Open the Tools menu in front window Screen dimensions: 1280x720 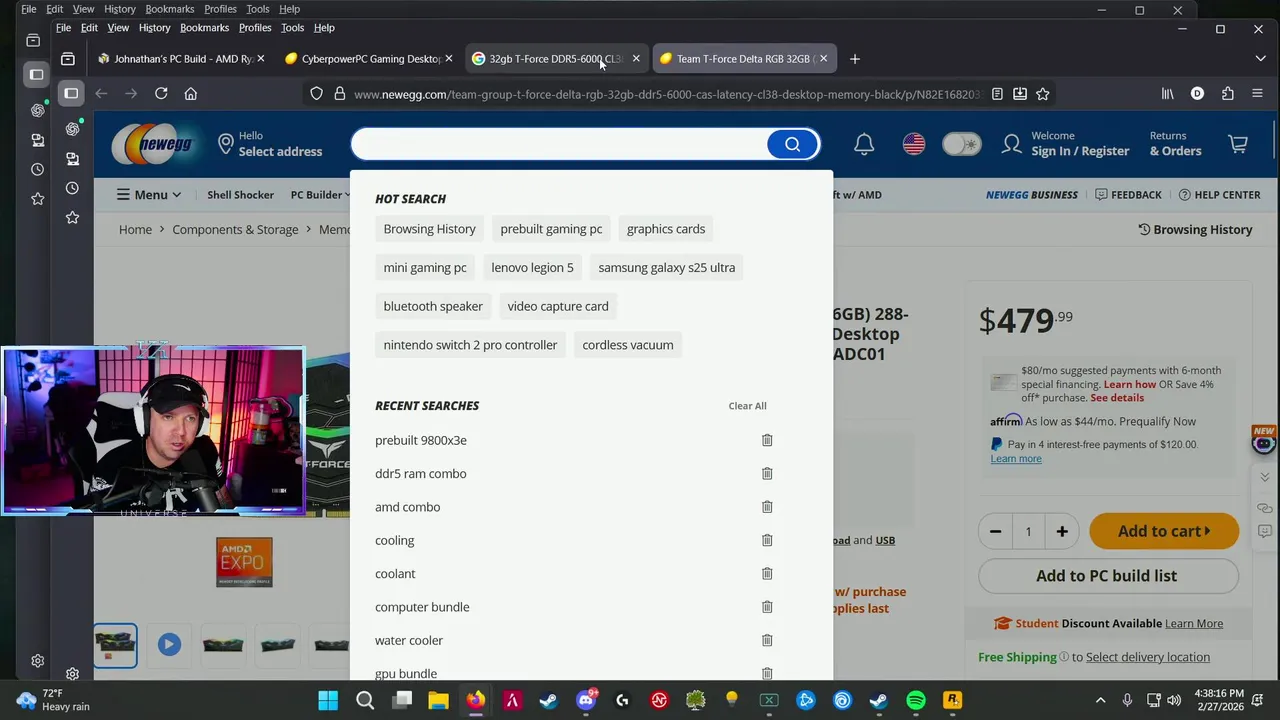point(292,28)
